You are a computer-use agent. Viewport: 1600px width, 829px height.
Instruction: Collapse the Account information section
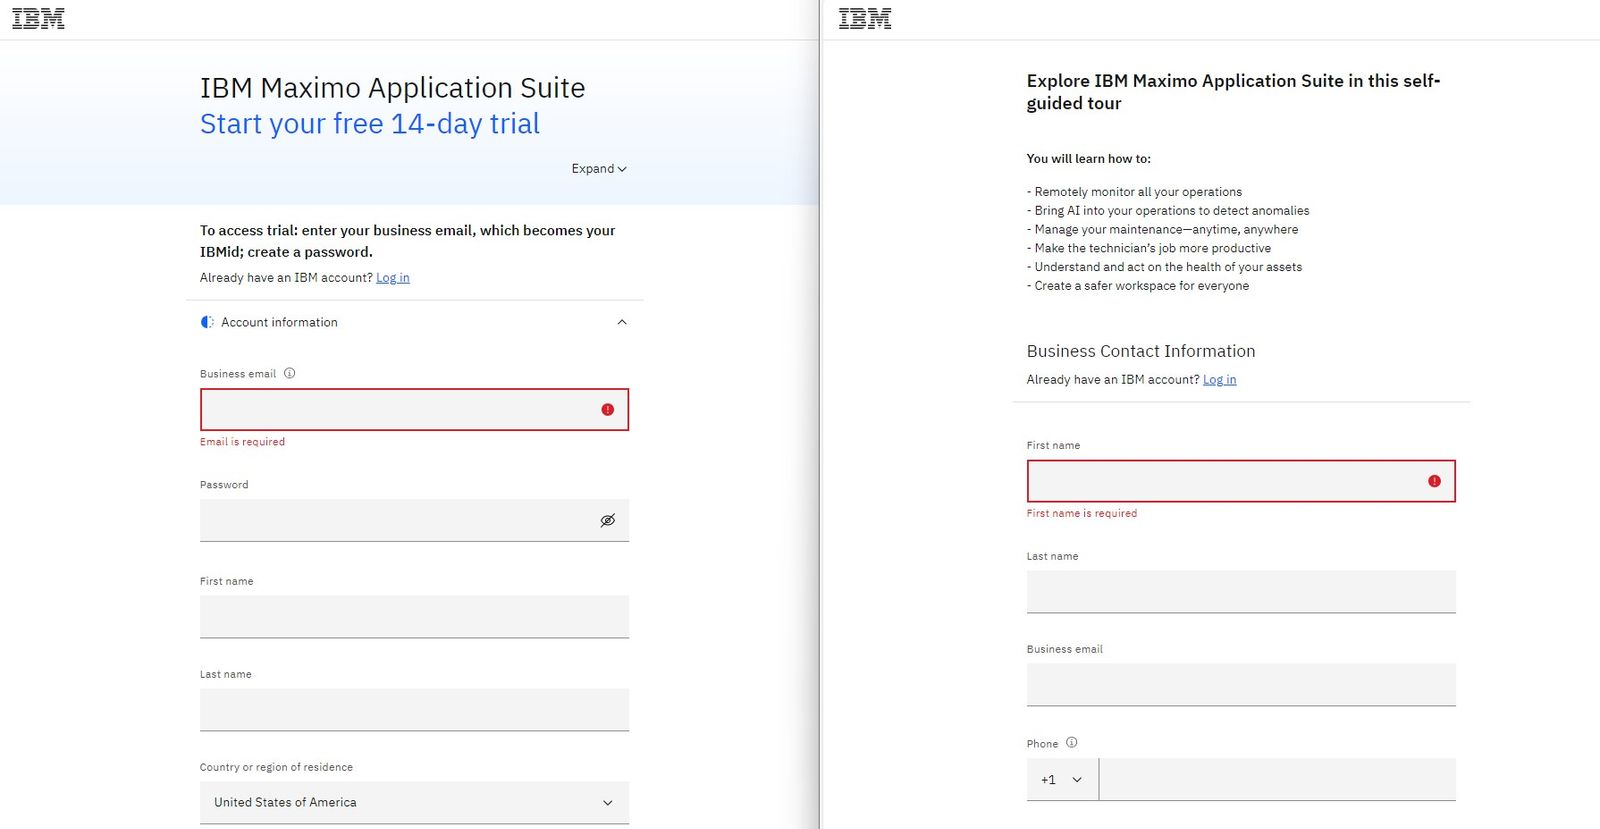click(x=622, y=322)
